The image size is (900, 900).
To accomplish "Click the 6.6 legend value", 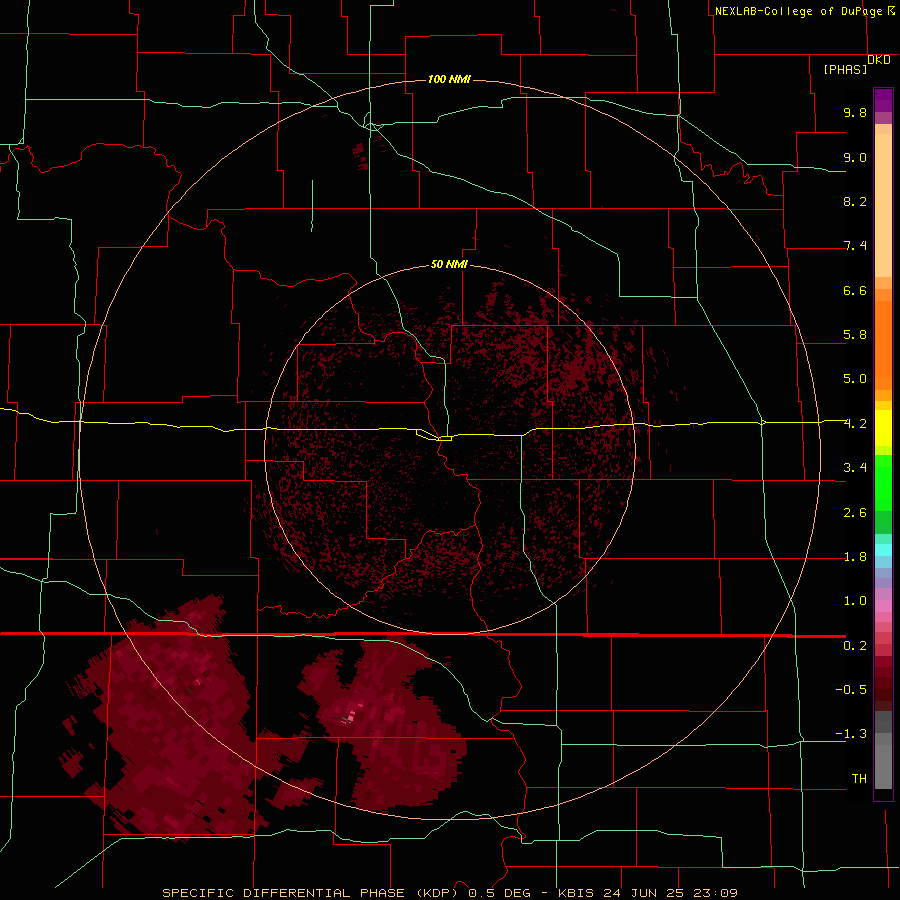I will point(855,290).
